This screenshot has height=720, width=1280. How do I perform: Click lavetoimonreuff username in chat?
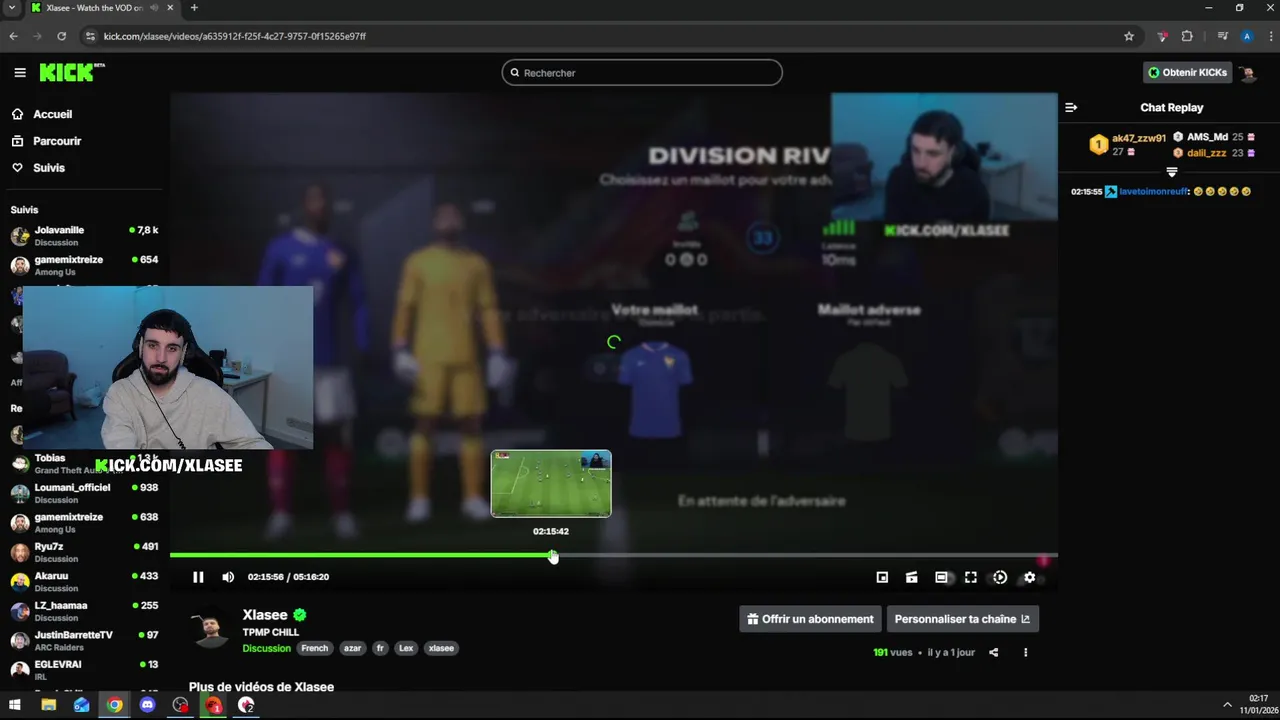[x=1153, y=191]
